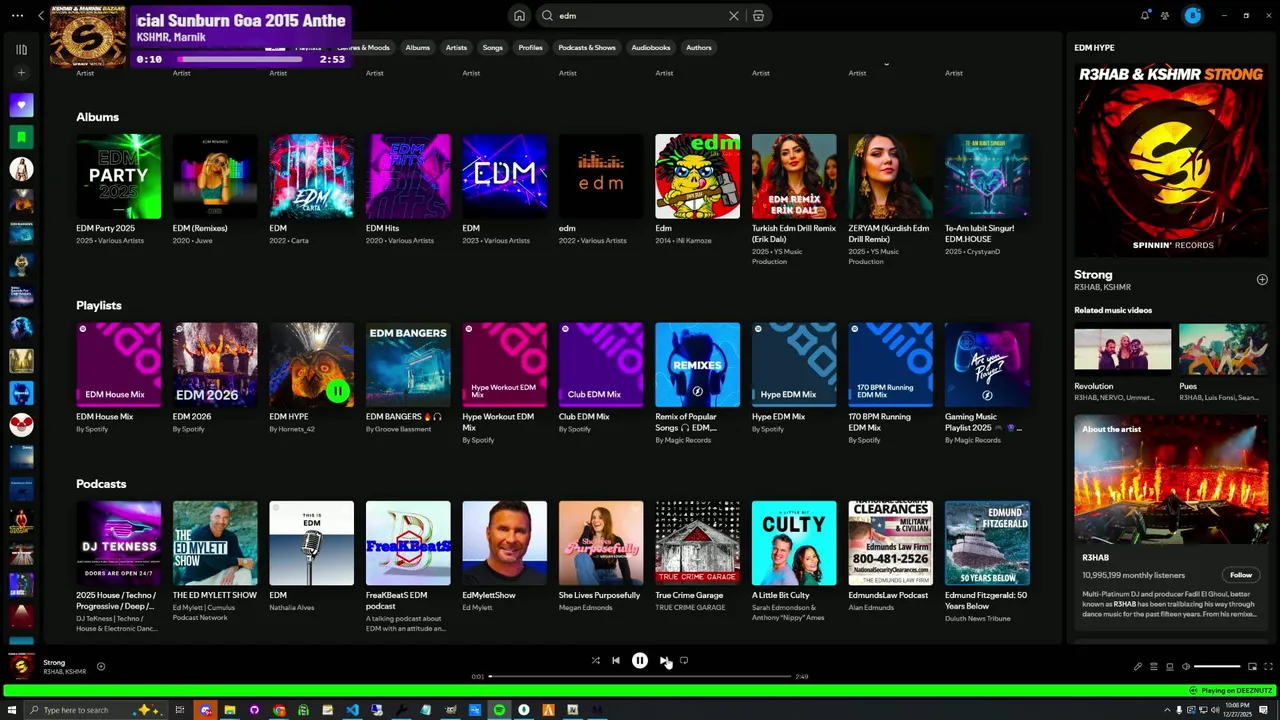Viewport: 1280px width, 720px height.
Task: Toggle shuffle playback
Action: tap(595, 660)
